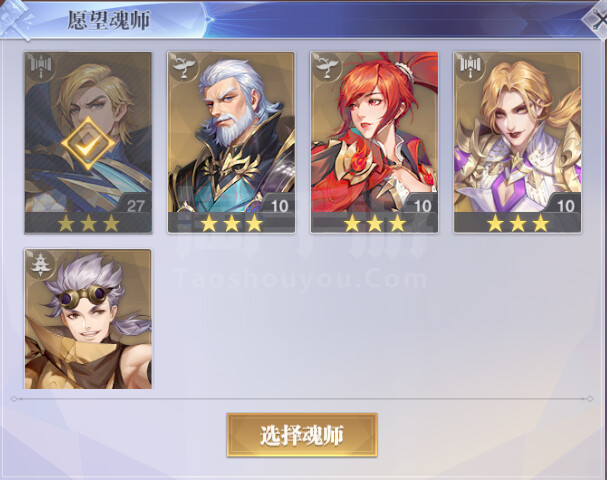Click the star row beneath the red-haired woman

click(x=375, y=223)
